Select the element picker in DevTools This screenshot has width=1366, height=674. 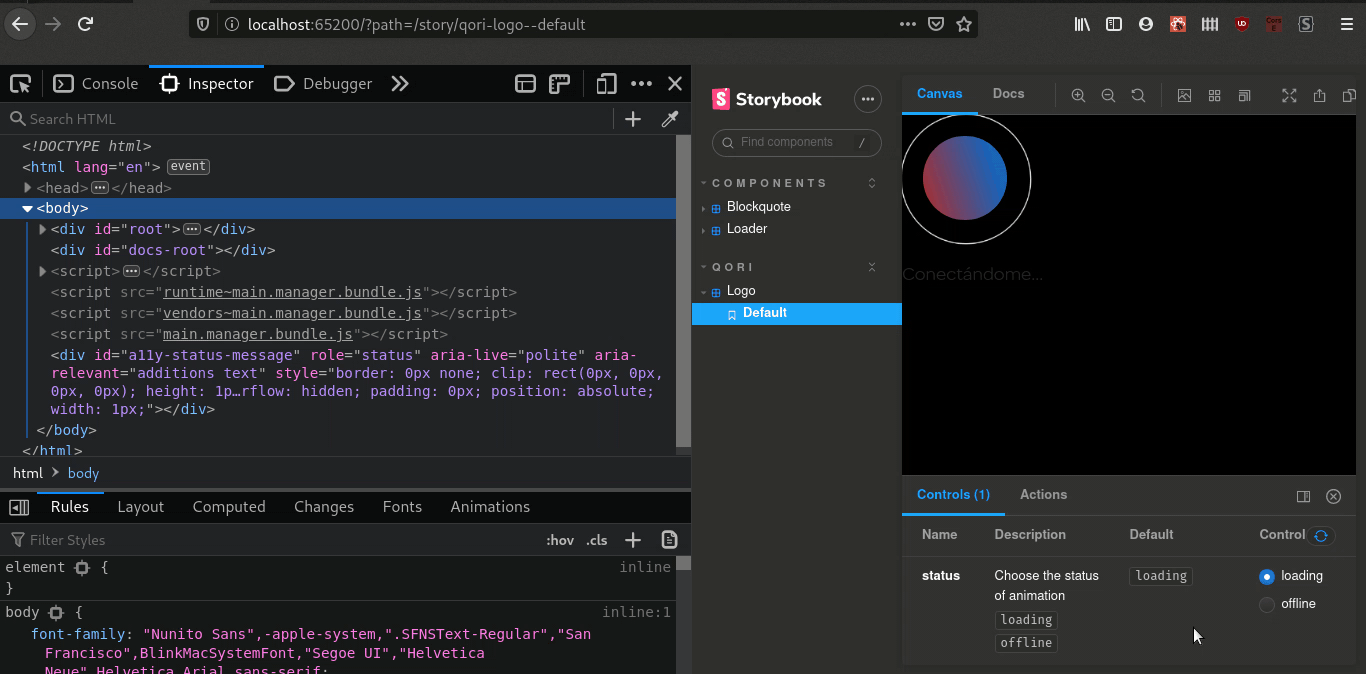click(20, 83)
